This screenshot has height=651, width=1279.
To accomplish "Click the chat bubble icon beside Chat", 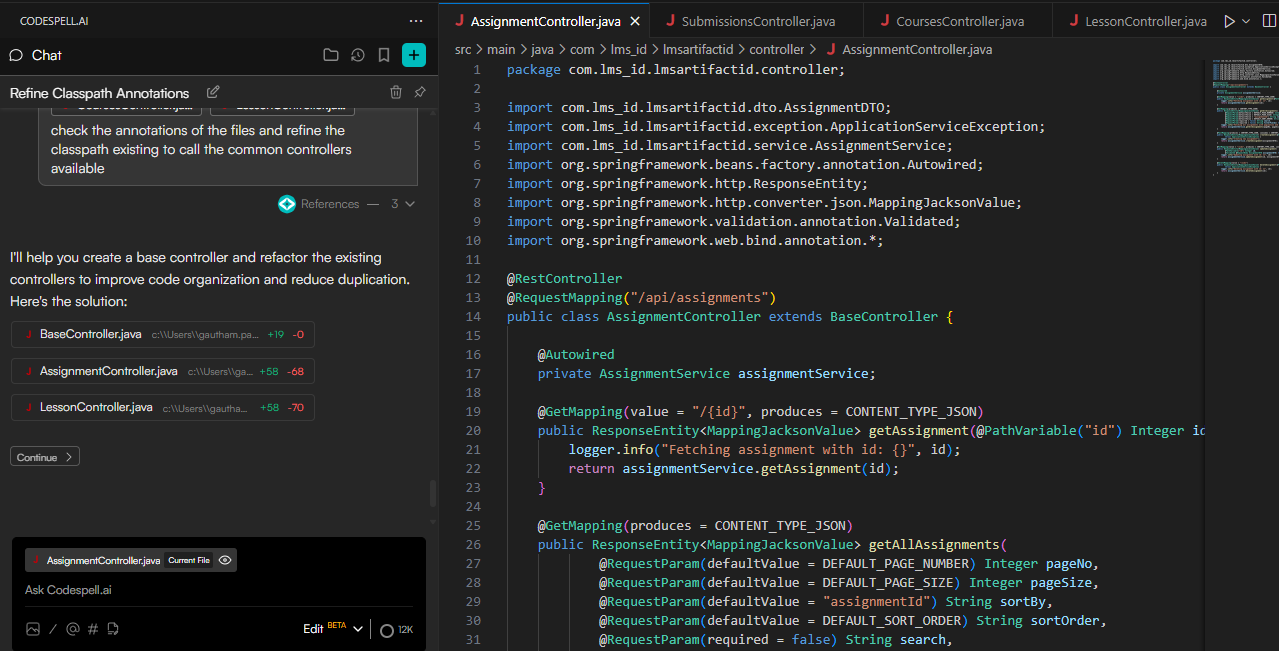I will point(16,55).
